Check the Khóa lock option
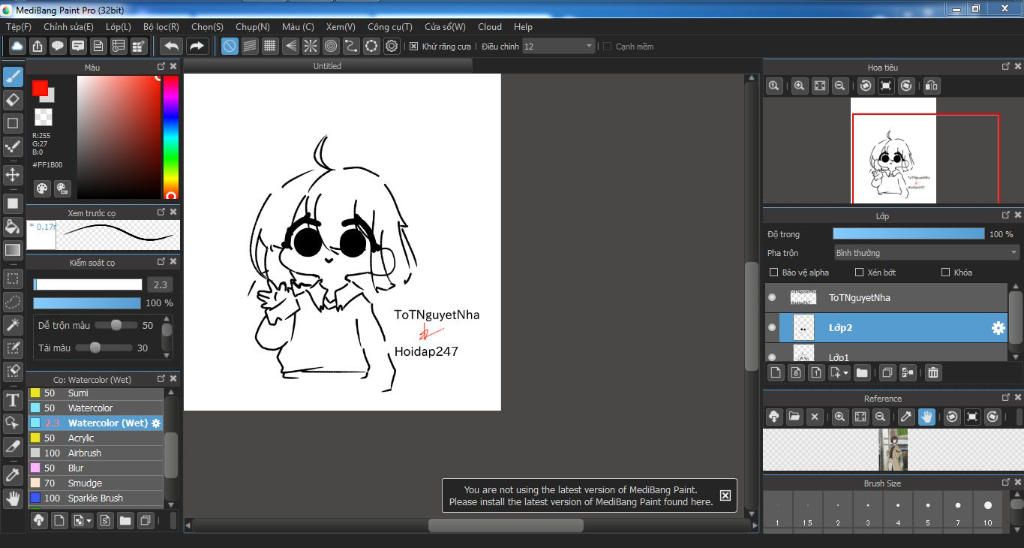This screenshot has height=548, width=1024. [x=946, y=272]
